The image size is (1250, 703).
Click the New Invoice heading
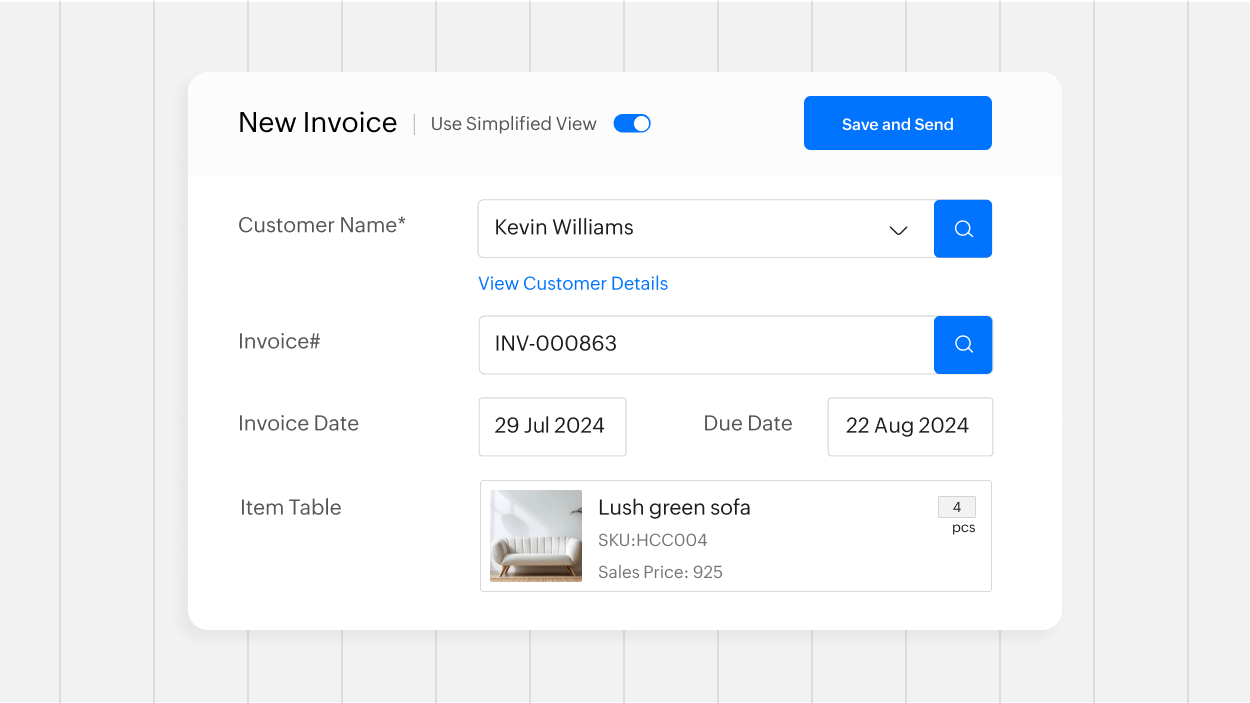[x=317, y=123]
